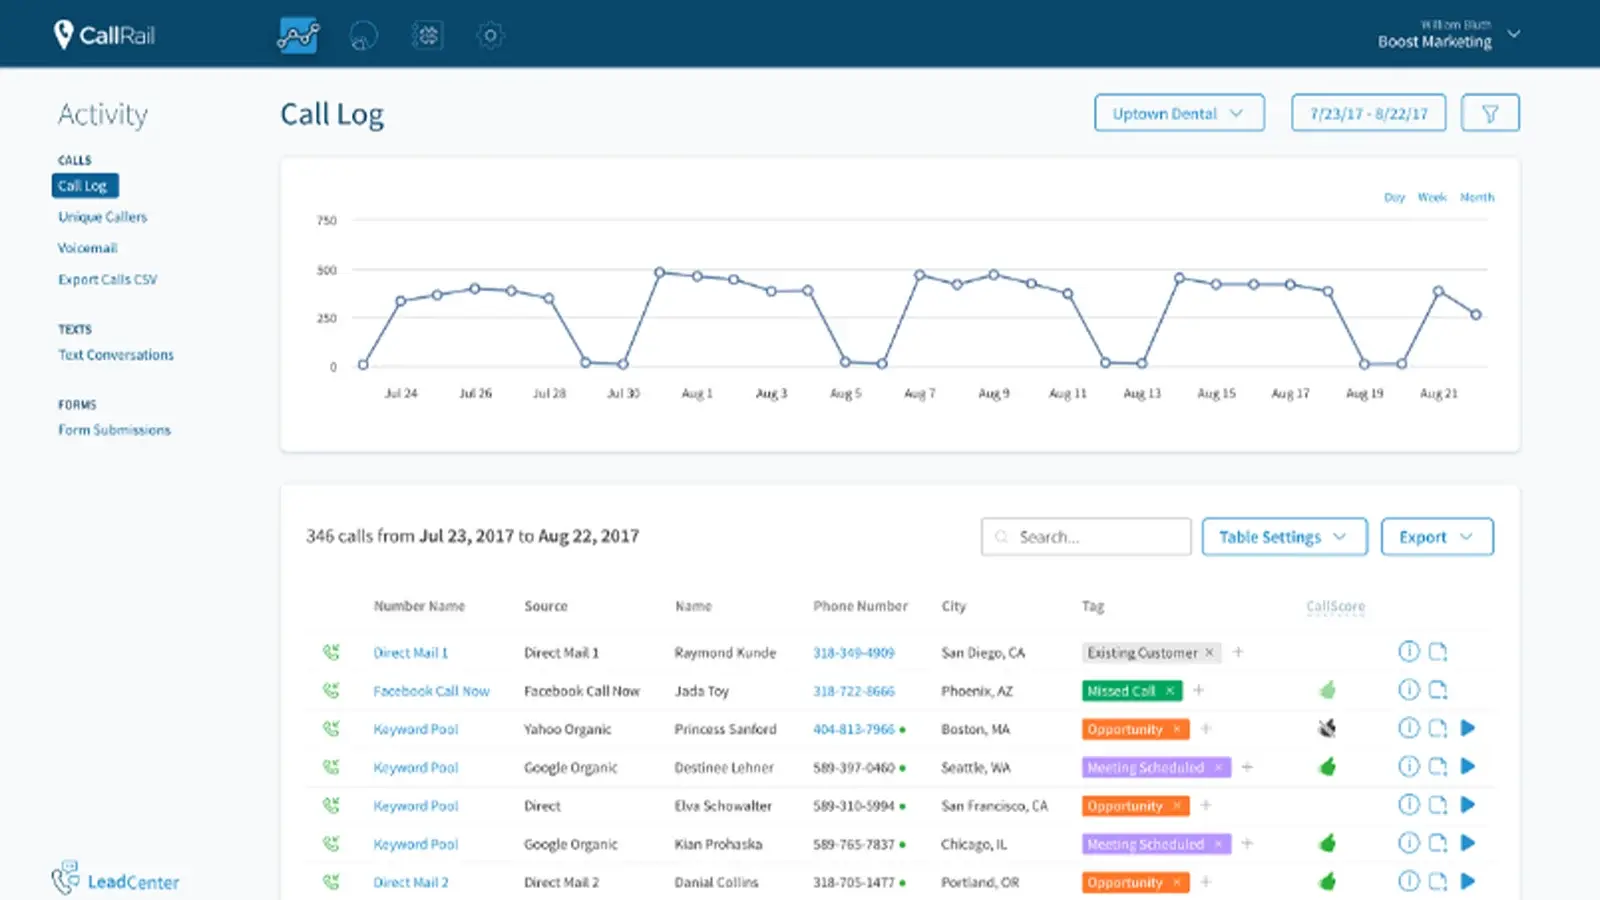Play the Princess Sanford call recording
Screen dimensions: 1600x900
click(x=1468, y=728)
